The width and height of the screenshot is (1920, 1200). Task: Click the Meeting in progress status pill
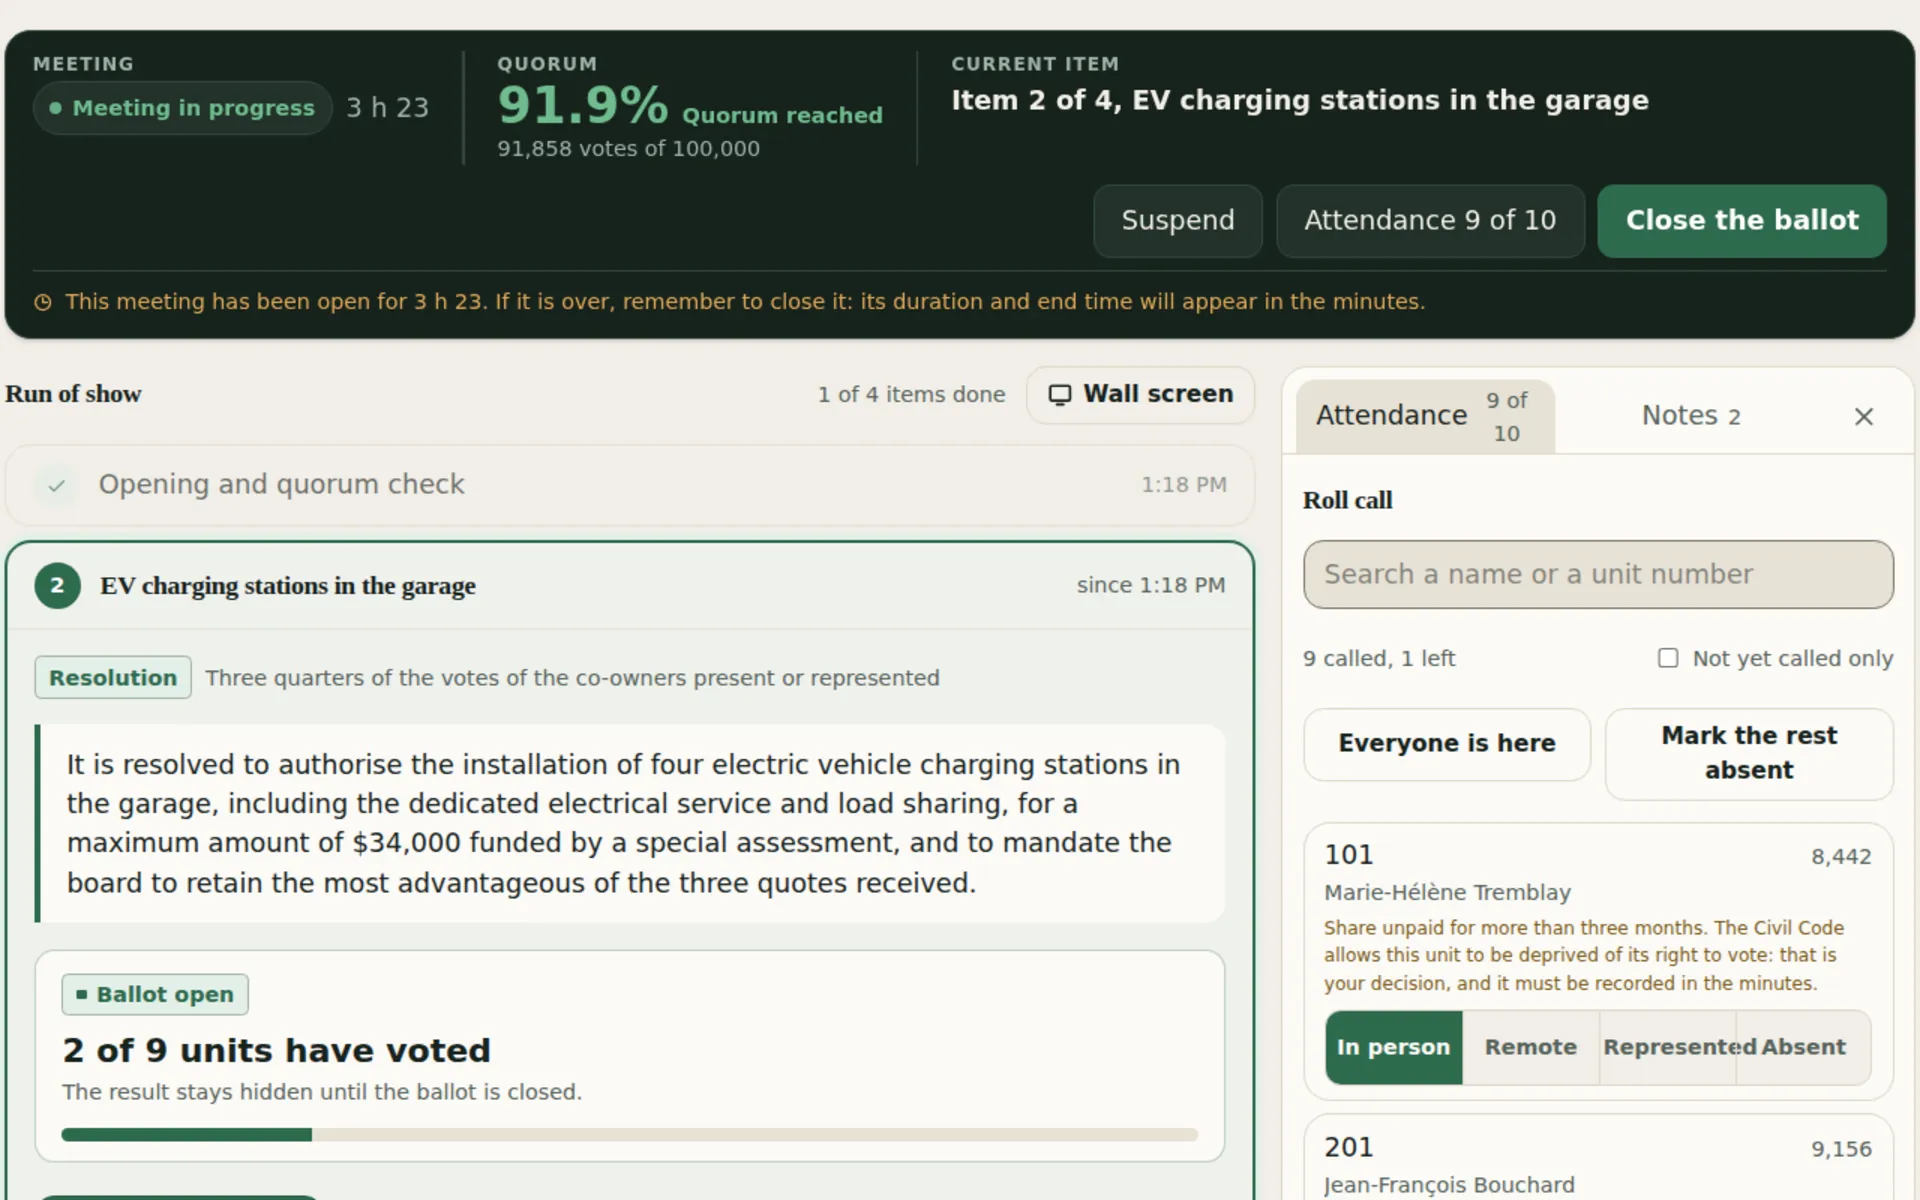coord(182,108)
